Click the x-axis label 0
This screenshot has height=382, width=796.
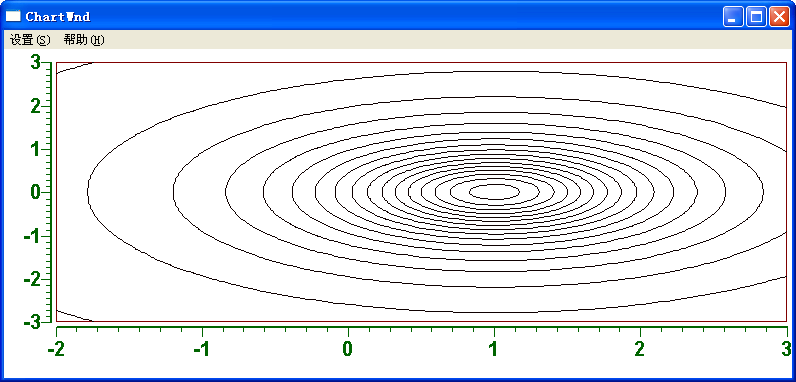[347, 349]
